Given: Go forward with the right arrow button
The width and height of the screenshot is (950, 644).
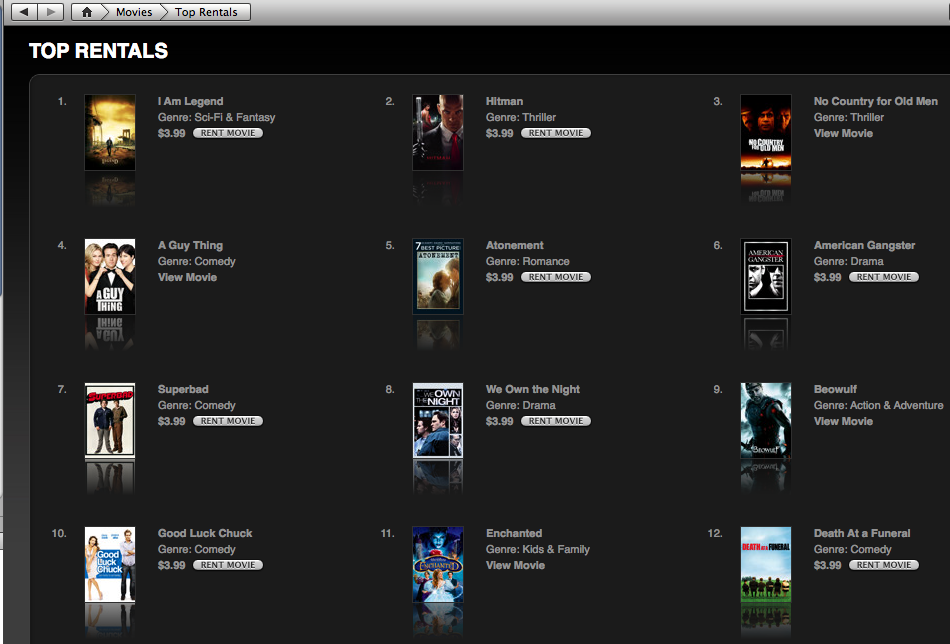Looking at the screenshot, I should [x=51, y=12].
